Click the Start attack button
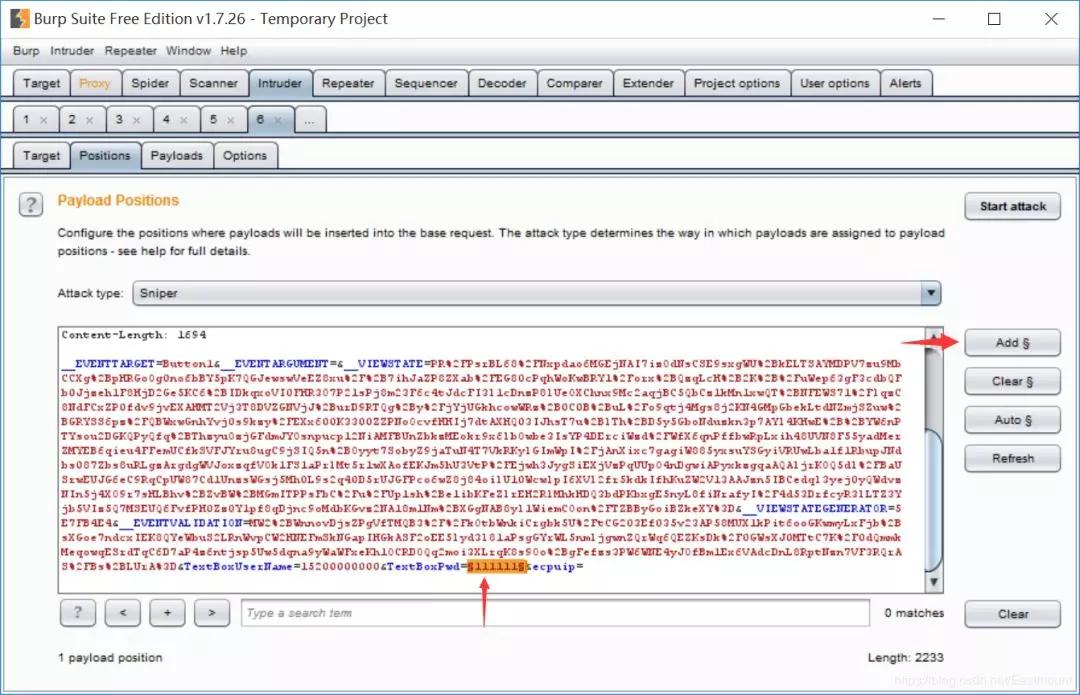 (x=1012, y=207)
